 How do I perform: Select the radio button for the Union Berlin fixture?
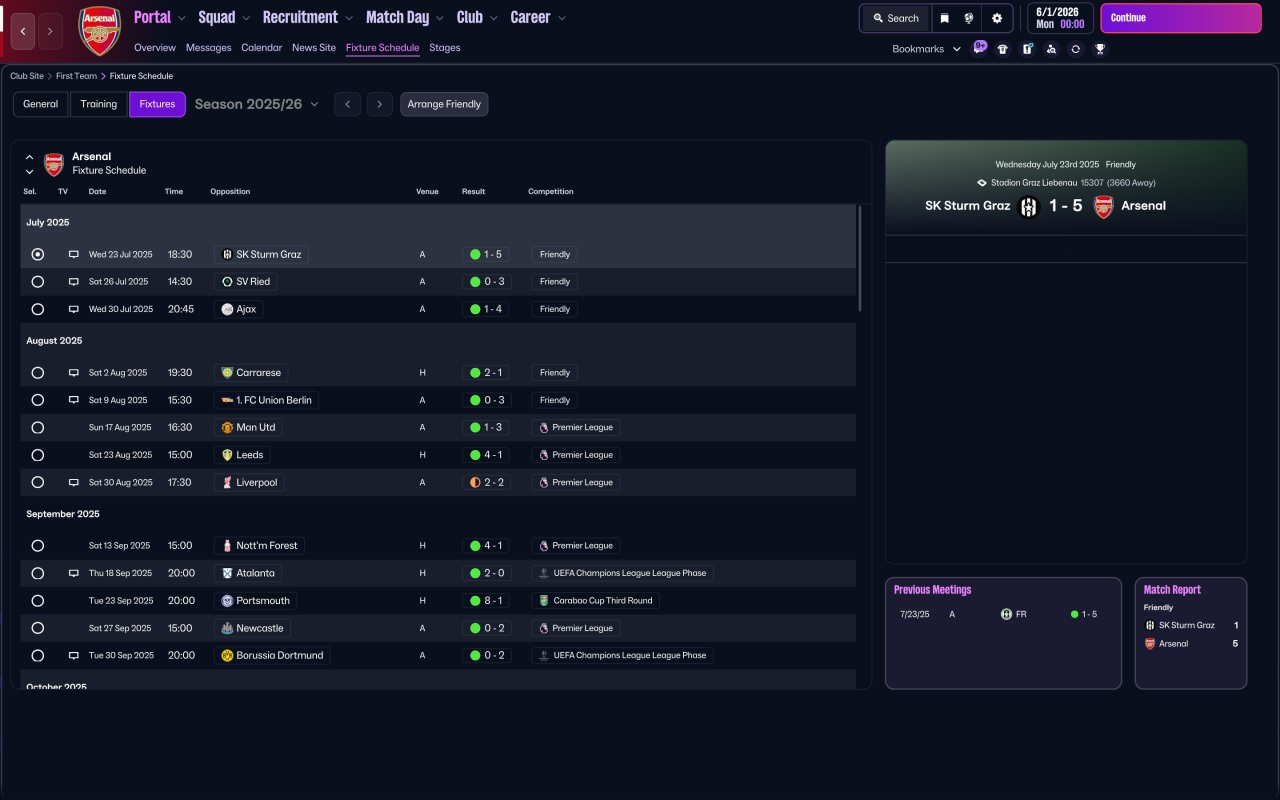pyautogui.click(x=38, y=400)
